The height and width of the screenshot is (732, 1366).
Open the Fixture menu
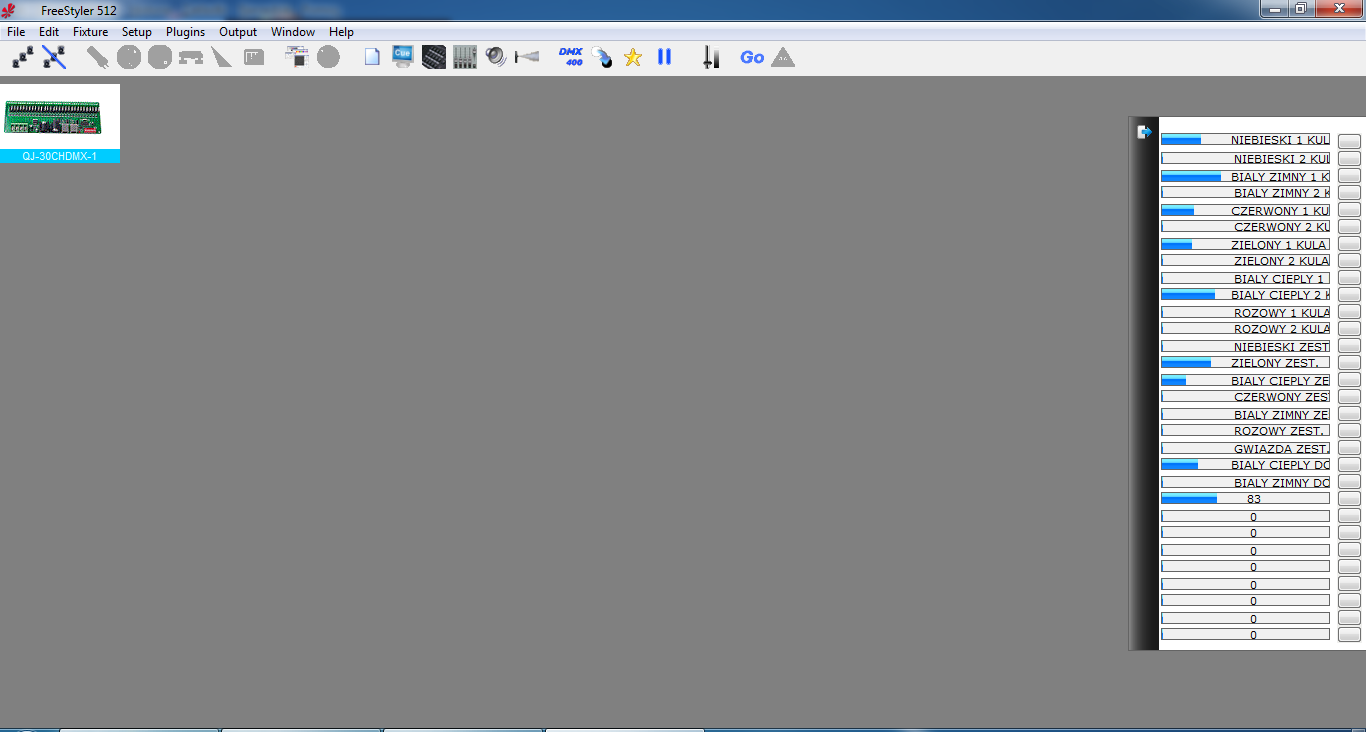click(90, 32)
